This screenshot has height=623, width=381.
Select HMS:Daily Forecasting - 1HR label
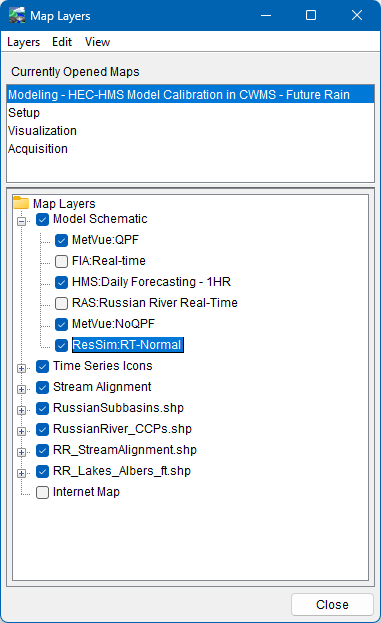[x=151, y=282]
